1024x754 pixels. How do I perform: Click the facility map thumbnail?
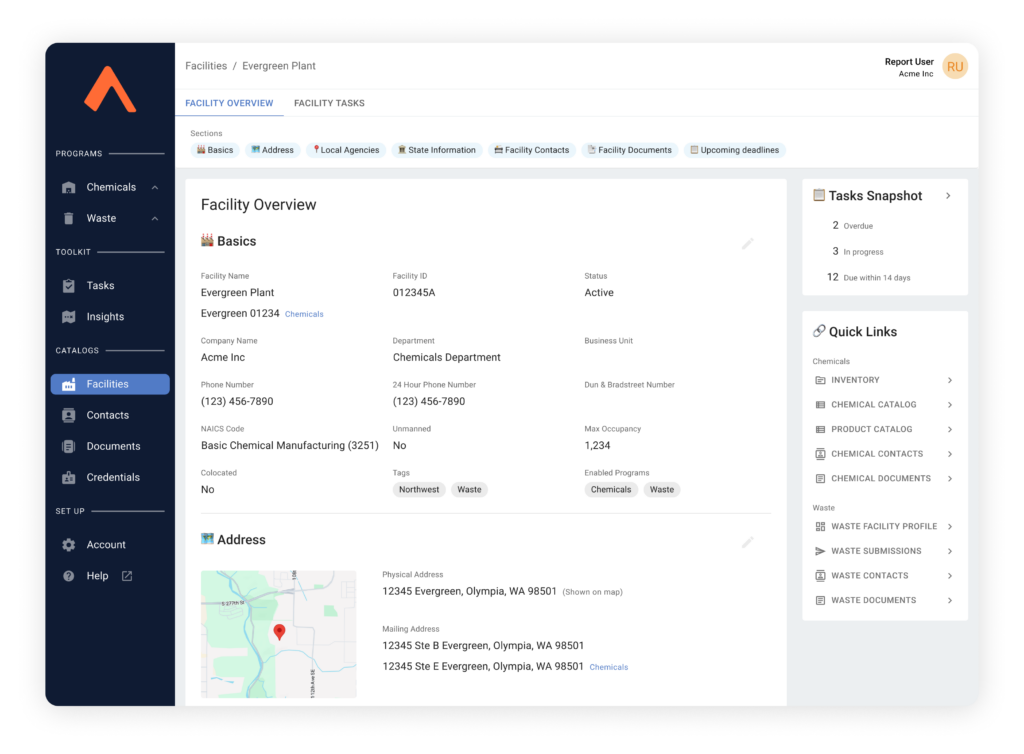(279, 634)
